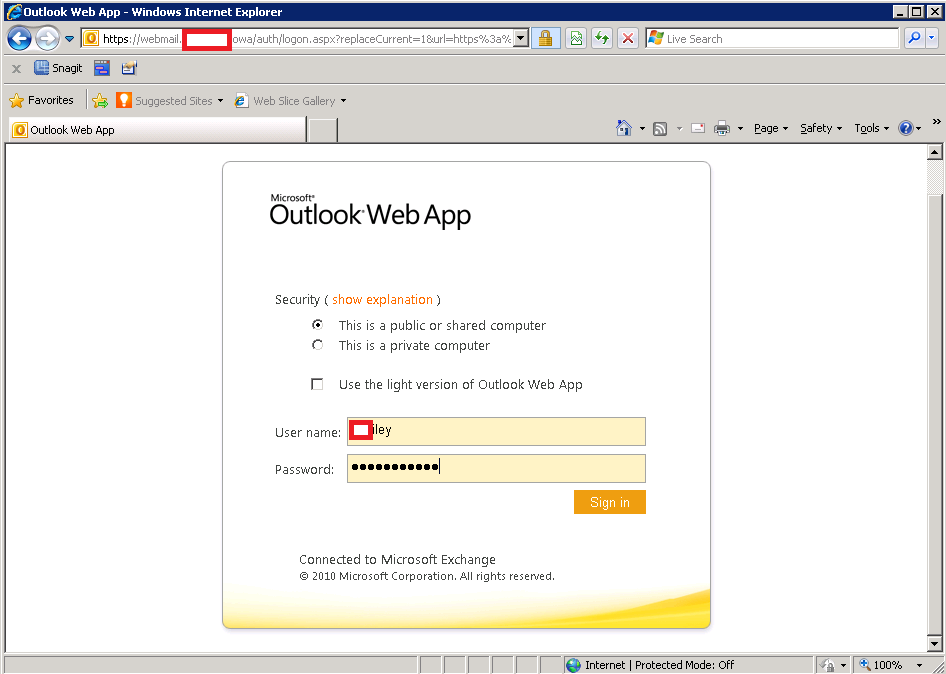This screenshot has width=946, height=674.
Task: Click the Web Slice Gallery IE icon
Action: (241, 101)
